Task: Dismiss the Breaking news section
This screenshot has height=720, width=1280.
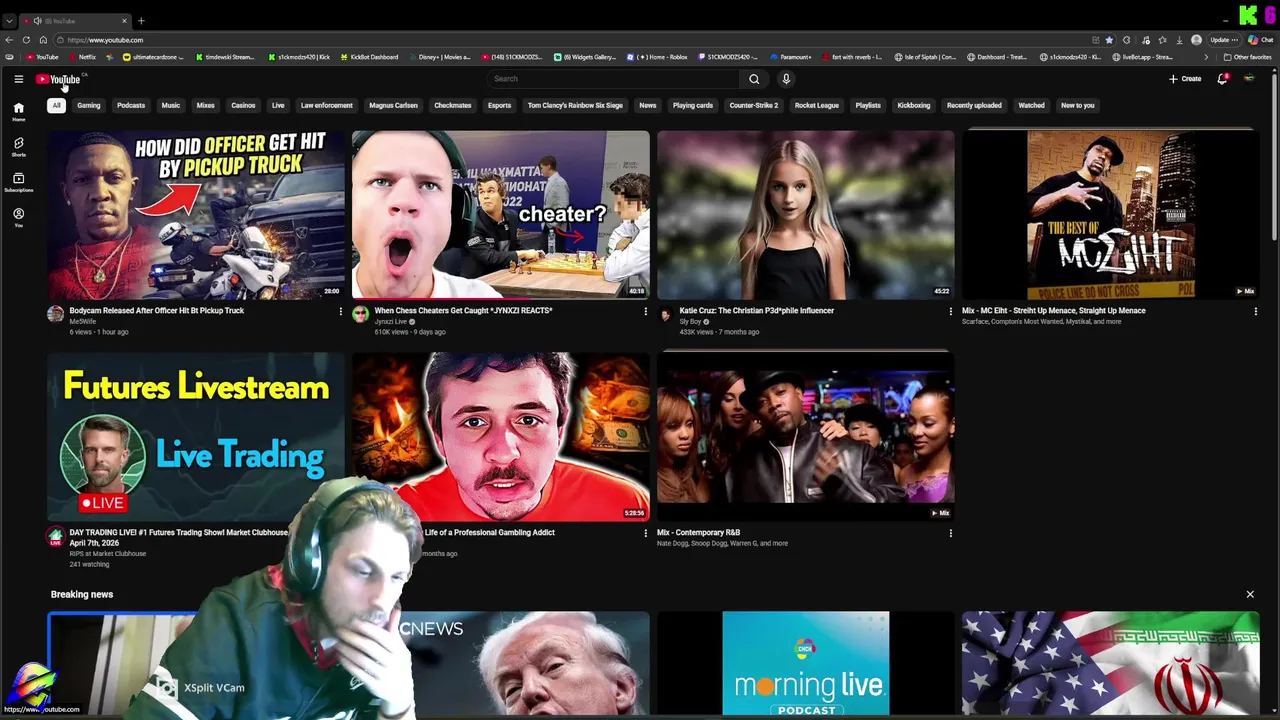Action: [1250, 595]
